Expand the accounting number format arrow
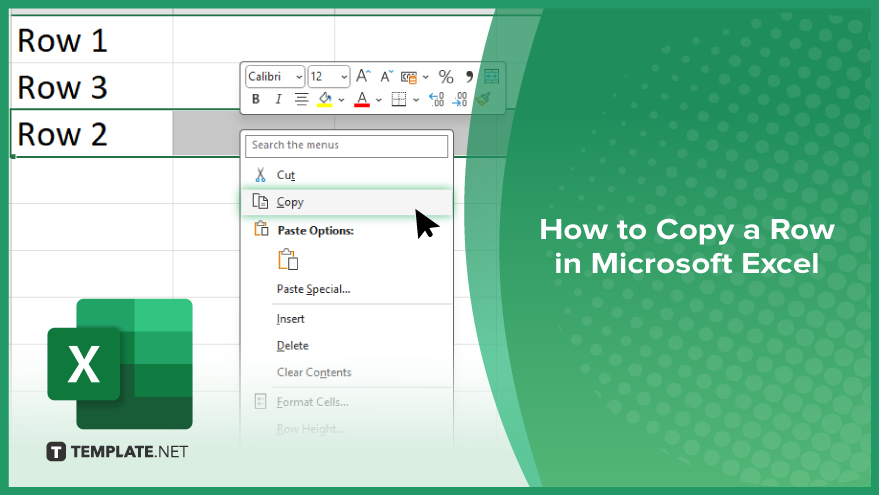879x495 pixels. click(x=425, y=77)
